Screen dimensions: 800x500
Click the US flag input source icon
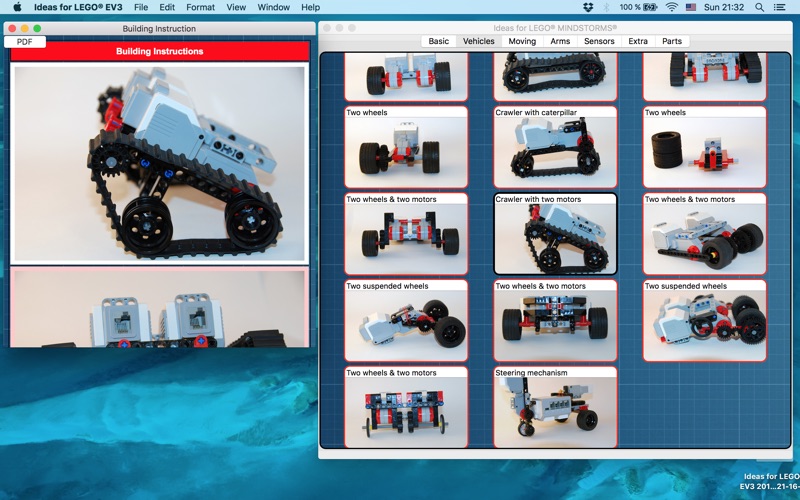[x=691, y=7]
